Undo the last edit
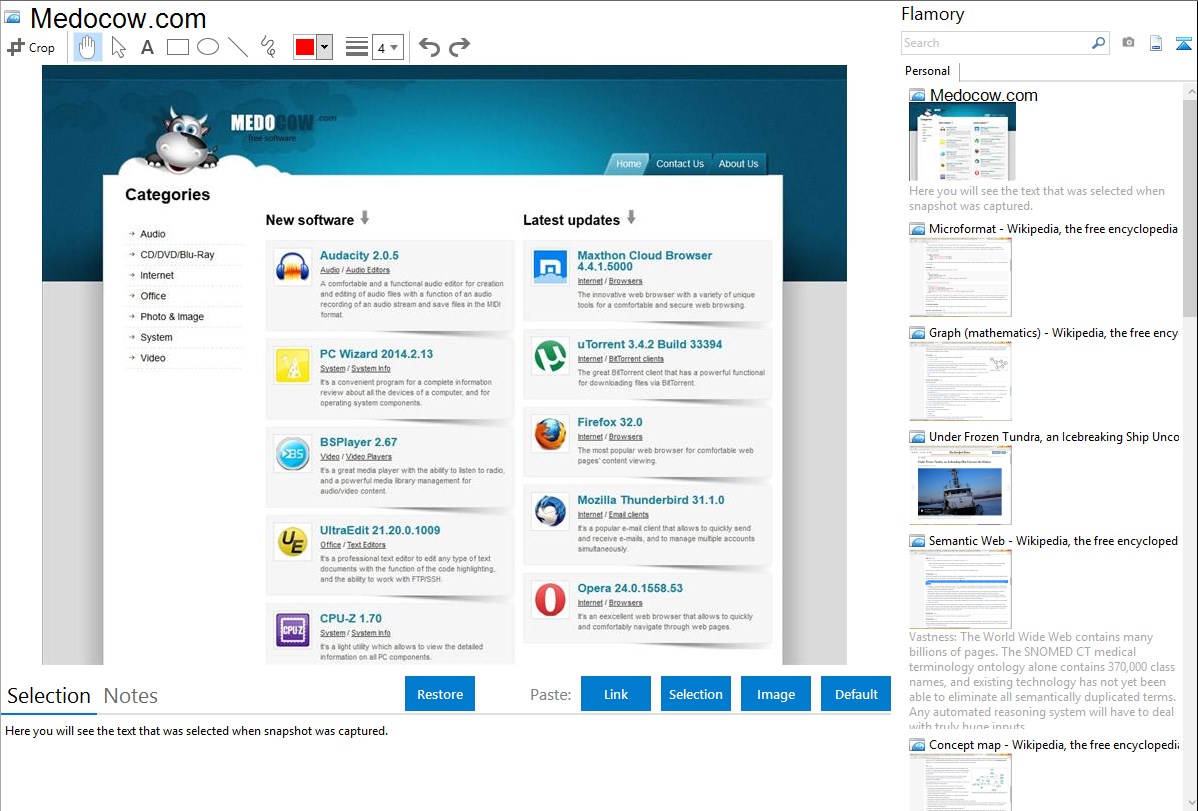 coord(429,47)
